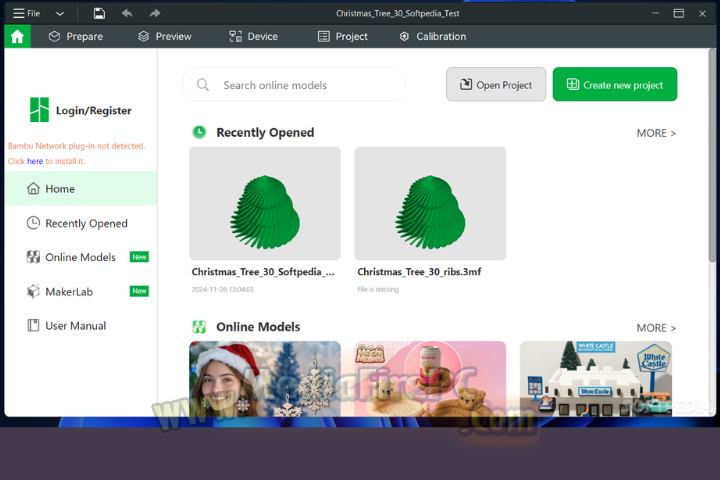This screenshot has height=480, width=720.
Task: Open the Calibration tab
Action: (x=433, y=36)
